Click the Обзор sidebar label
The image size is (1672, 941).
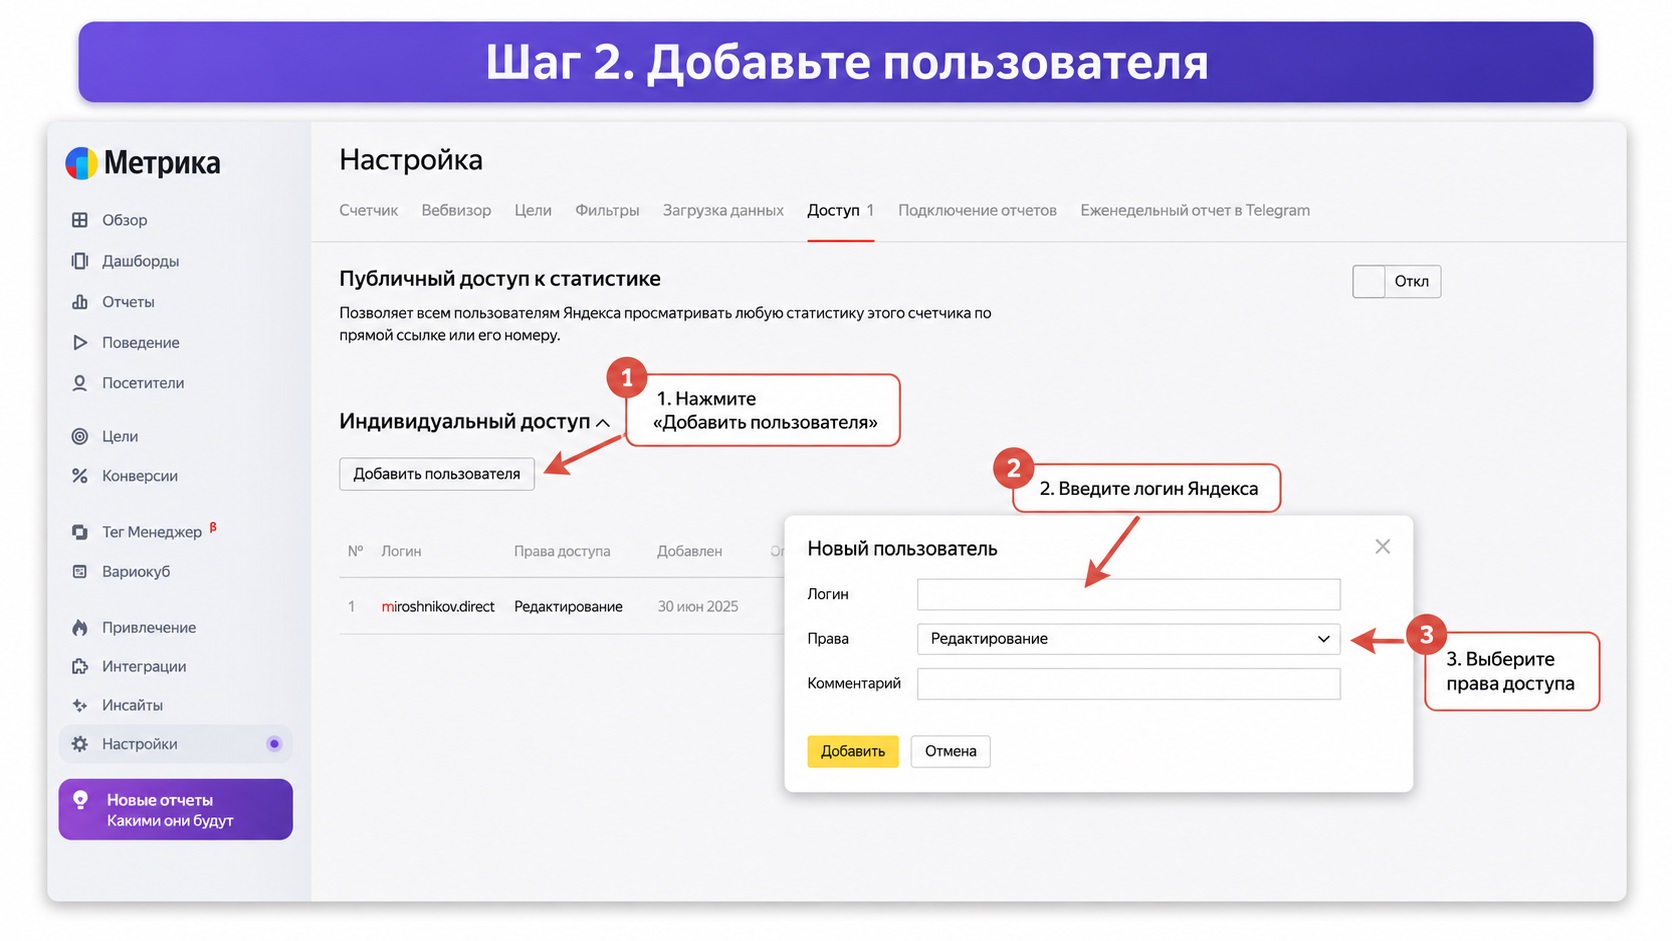(124, 220)
